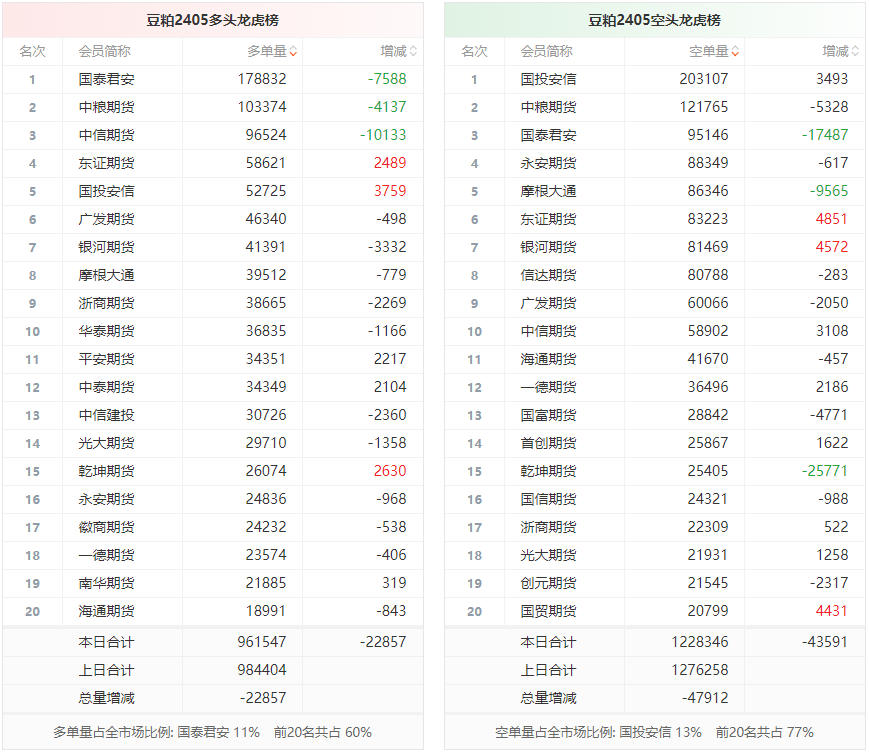Click 会员简称 header in short table
This screenshot has width=869, height=753.
(546, 52)
